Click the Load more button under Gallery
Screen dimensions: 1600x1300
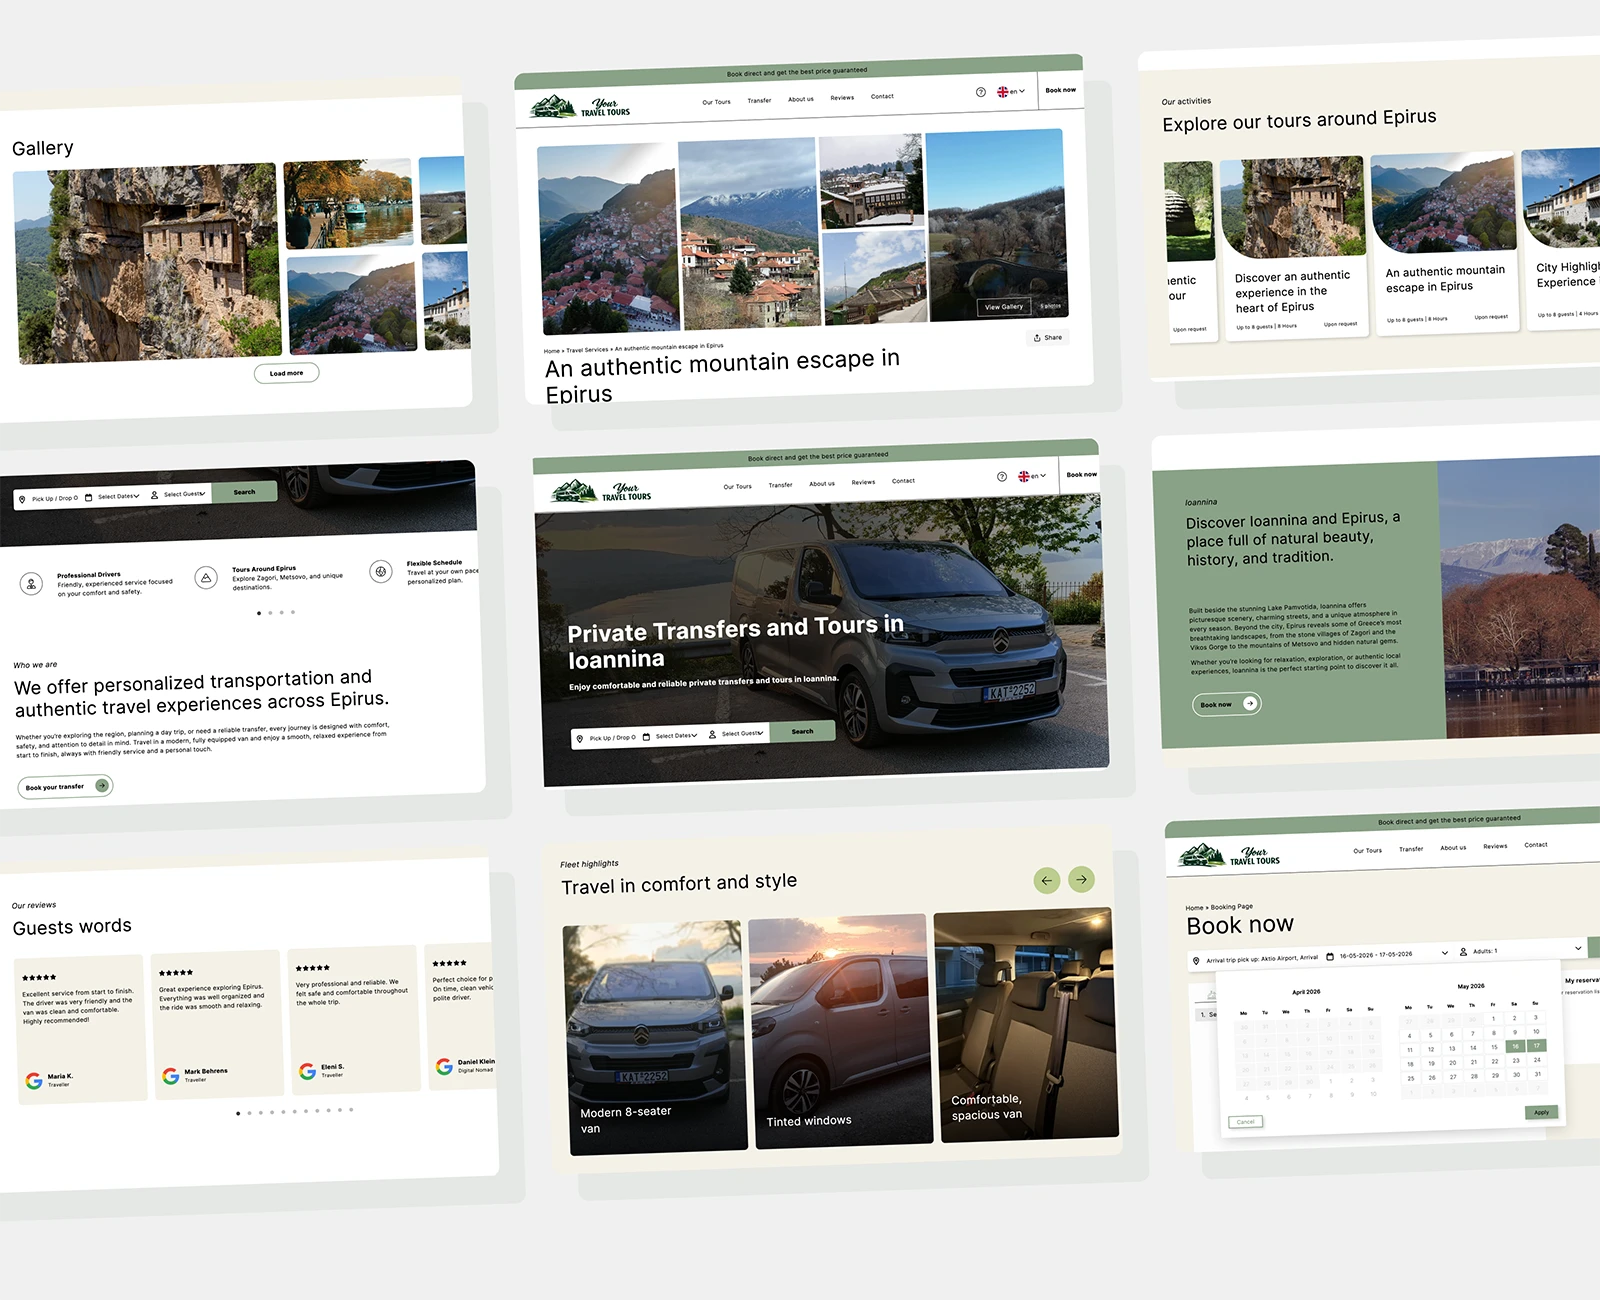(286, 373)
